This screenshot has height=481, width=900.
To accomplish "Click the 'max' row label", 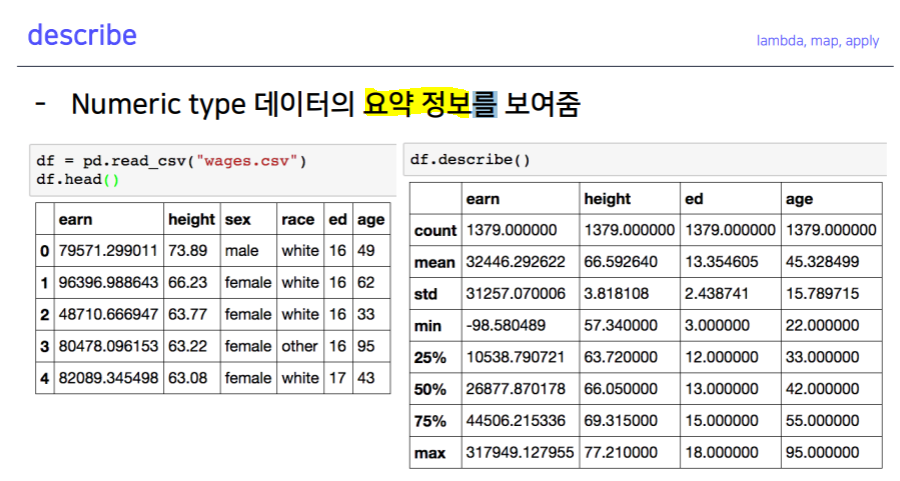I will [429, 453].
